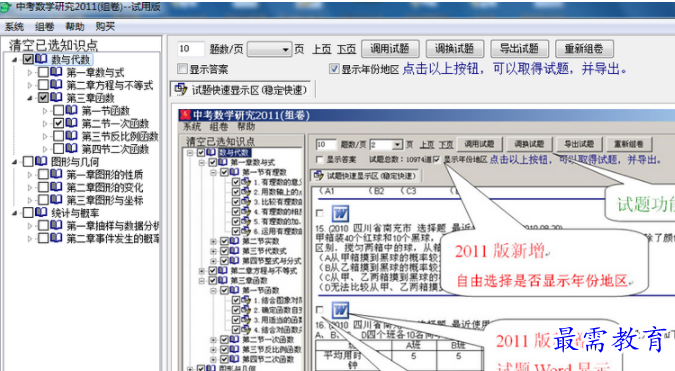Viewport: 675px width, 371px height.
Task: Click the 重新组卷 button
Action: click(x=584, y=49)
